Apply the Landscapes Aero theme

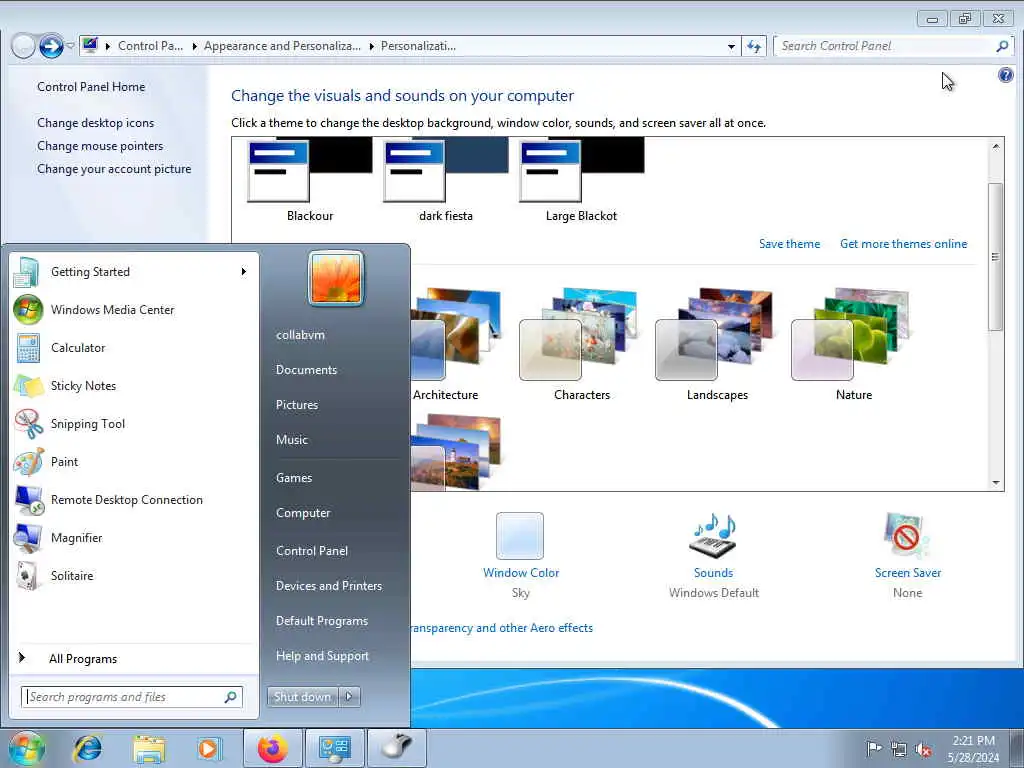717,344
